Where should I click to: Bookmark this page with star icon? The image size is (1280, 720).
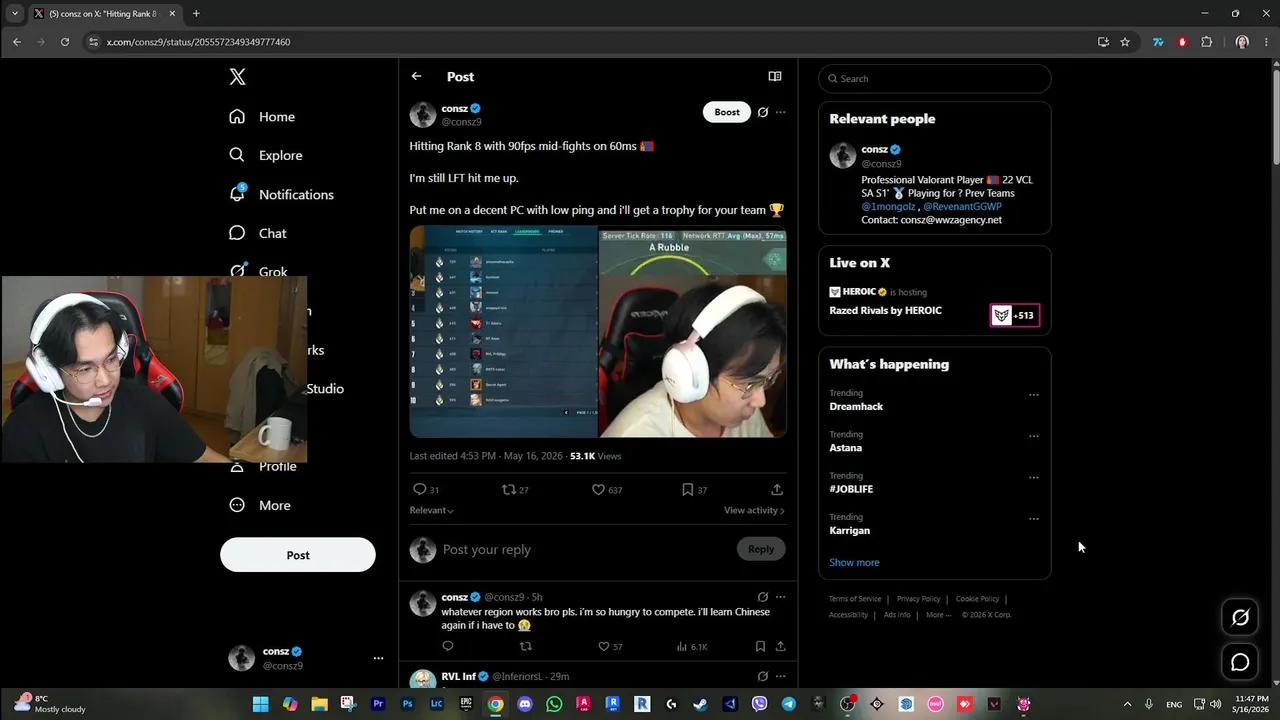tap(1125, 42)
